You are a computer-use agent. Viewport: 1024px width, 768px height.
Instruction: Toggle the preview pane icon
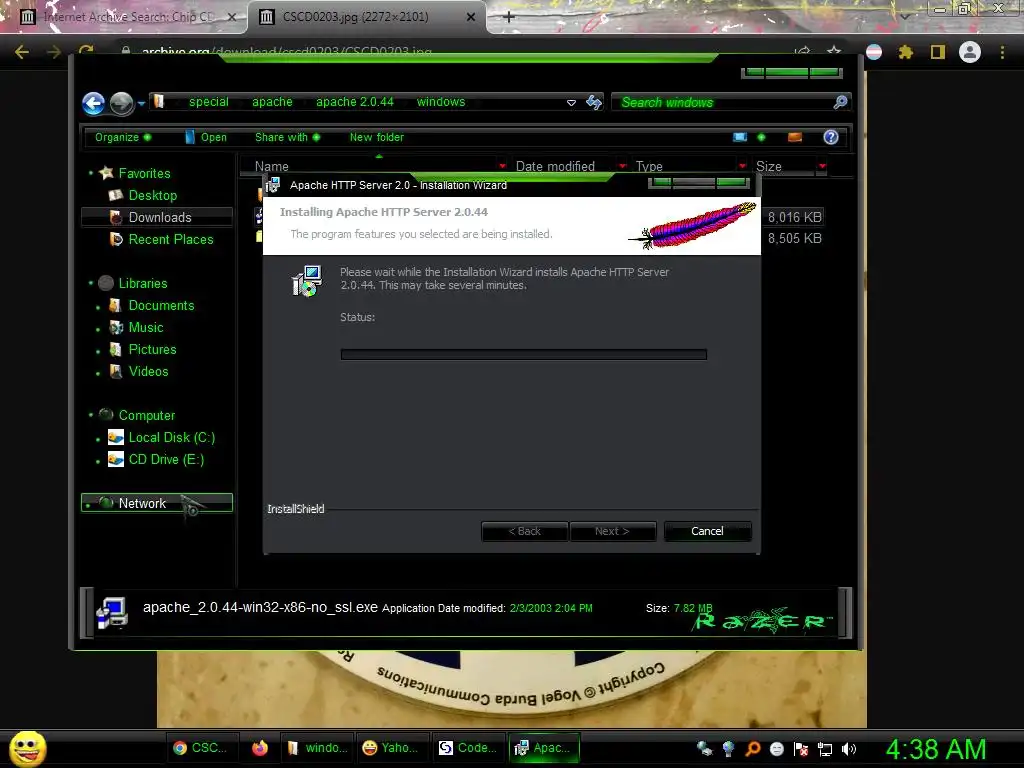(795, 137)
